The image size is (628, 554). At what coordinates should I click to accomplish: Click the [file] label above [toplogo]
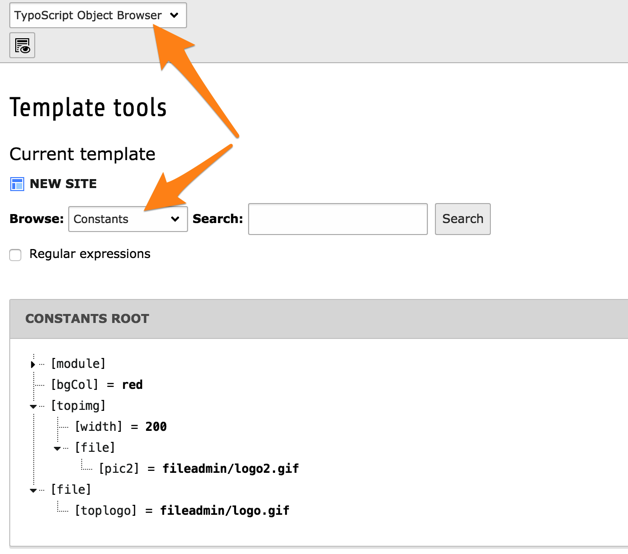(71, 490)
